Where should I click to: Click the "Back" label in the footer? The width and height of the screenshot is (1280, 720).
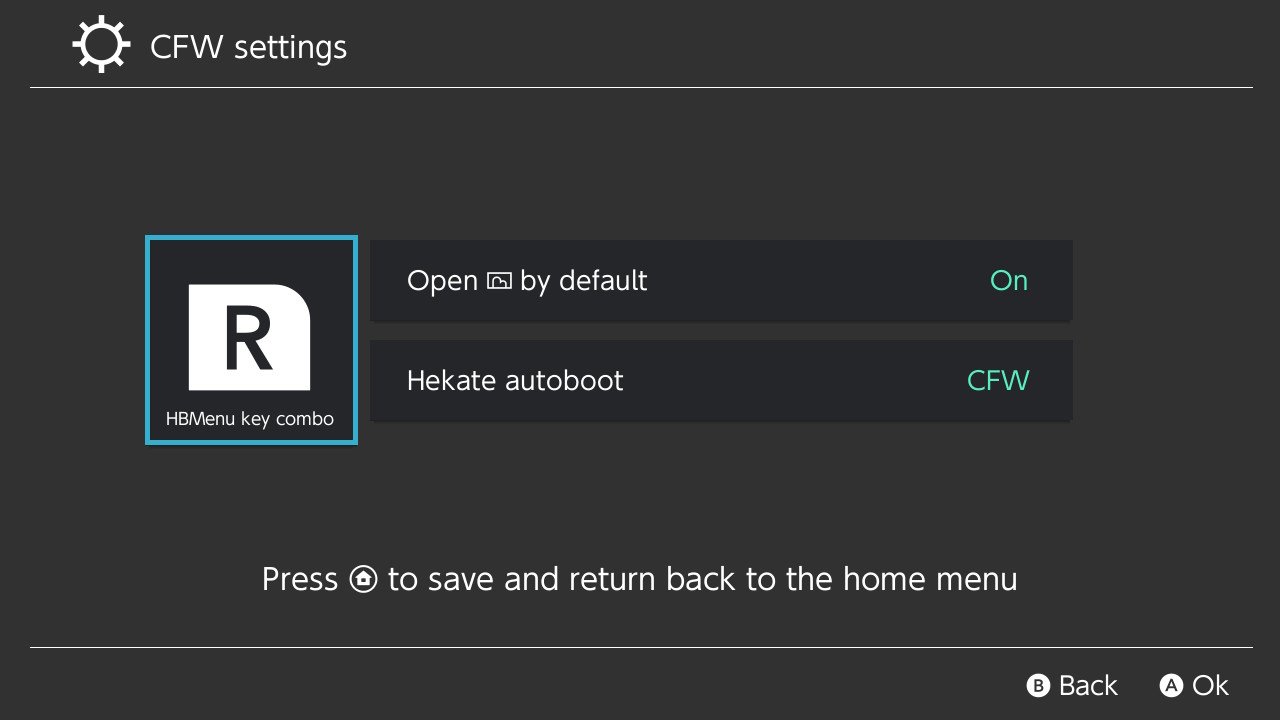click(x=1088, y=685)
